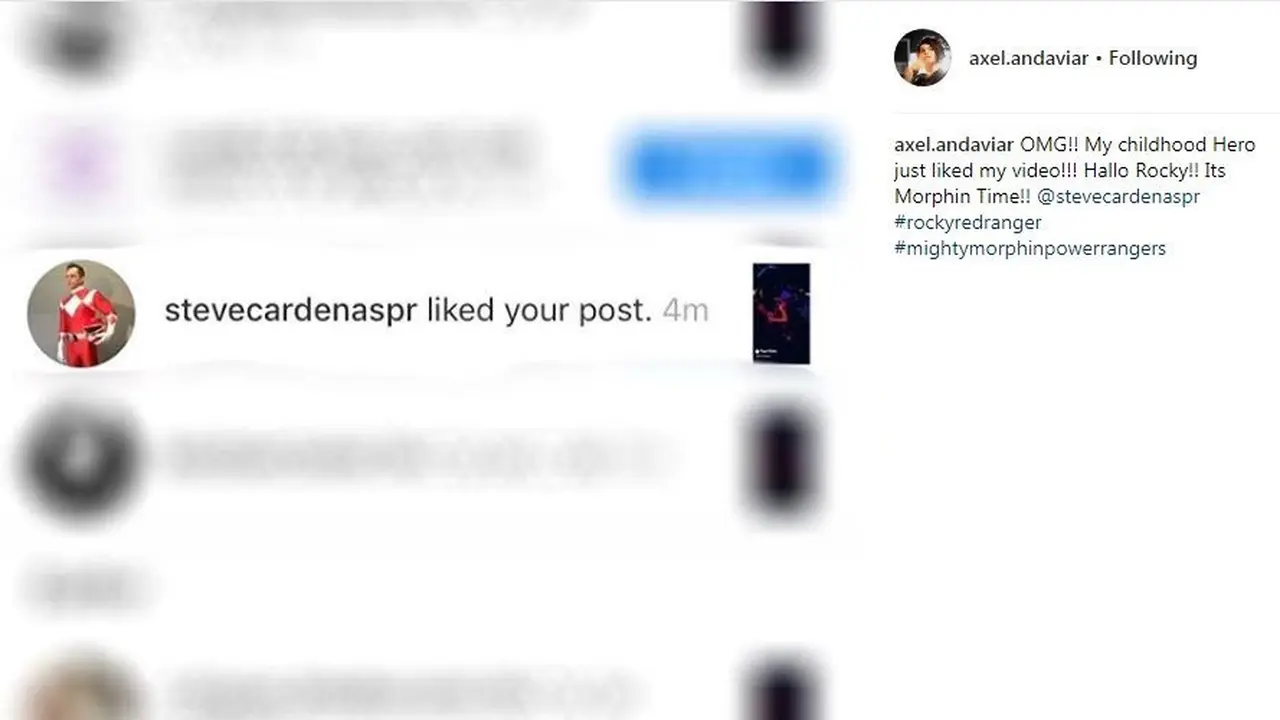
Task: Open axel.andaviar username in the post header
Action: (1028, 58)
